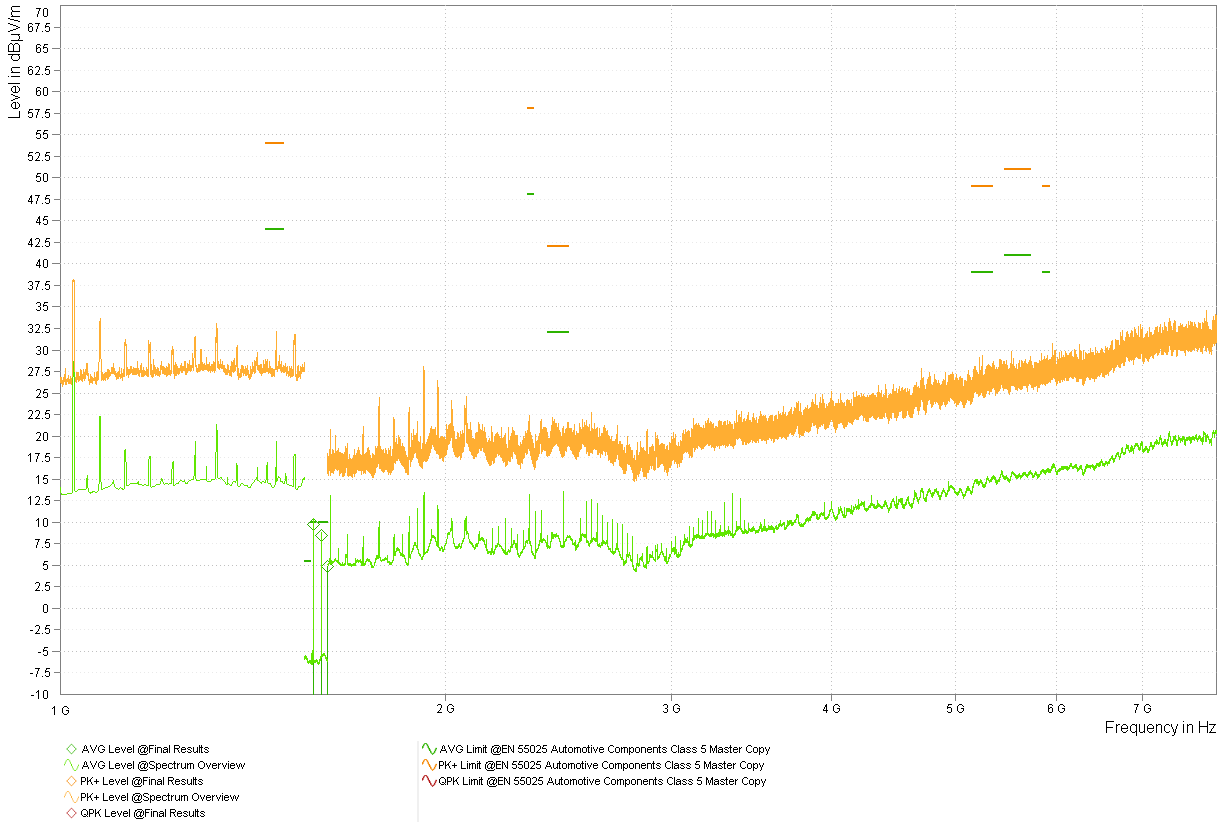This screenshot has width=1222, height=831.
Task: Click the green wave icon for AVG Level Spectrum Overview
Action: coord(70,765)
